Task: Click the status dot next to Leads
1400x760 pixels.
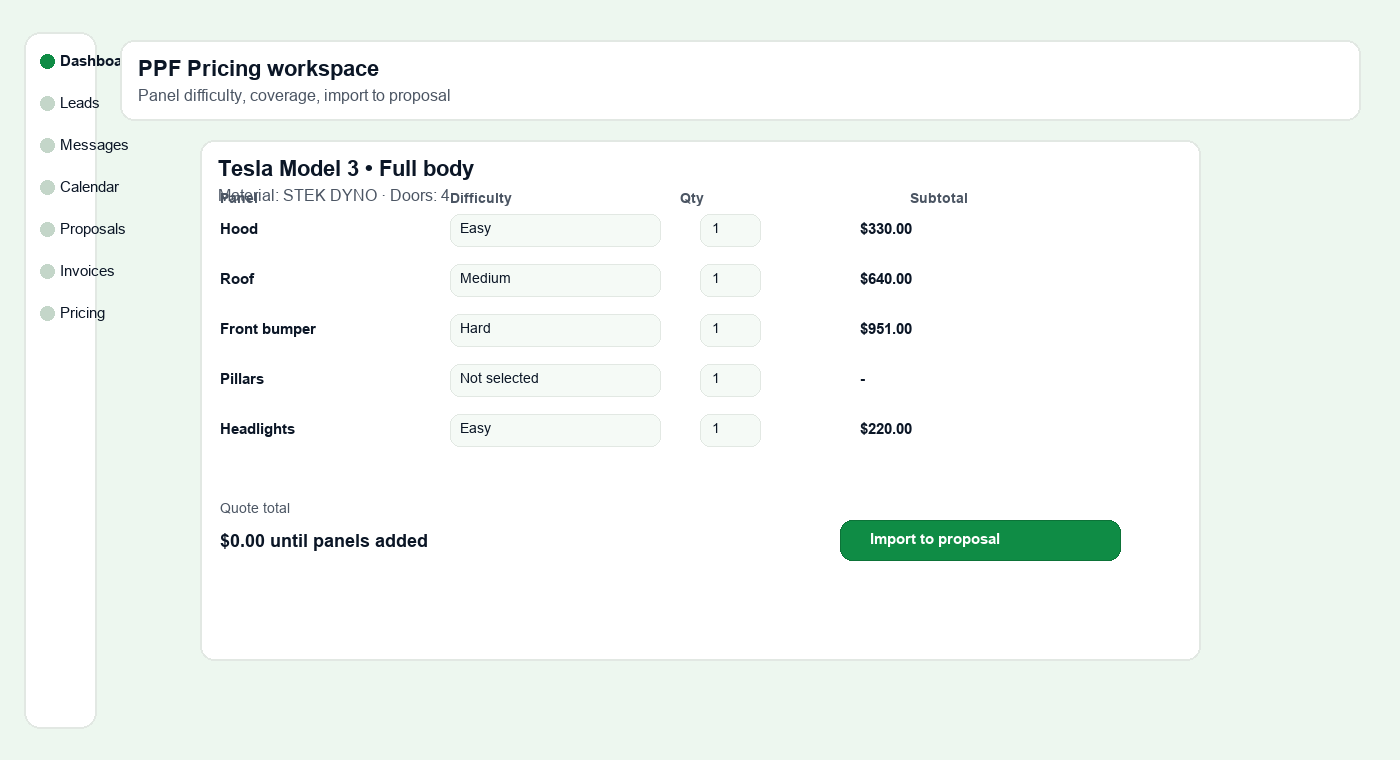Action: [x=48, y=103]
